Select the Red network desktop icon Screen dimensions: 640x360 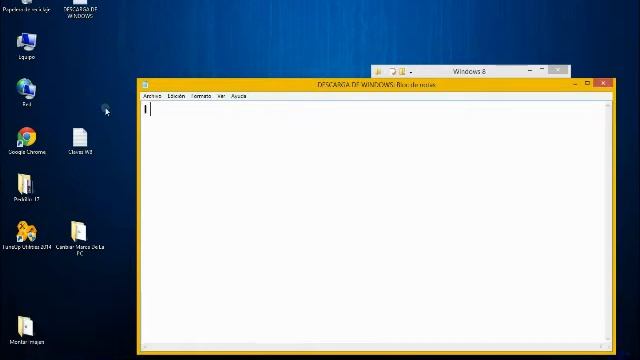27,93
